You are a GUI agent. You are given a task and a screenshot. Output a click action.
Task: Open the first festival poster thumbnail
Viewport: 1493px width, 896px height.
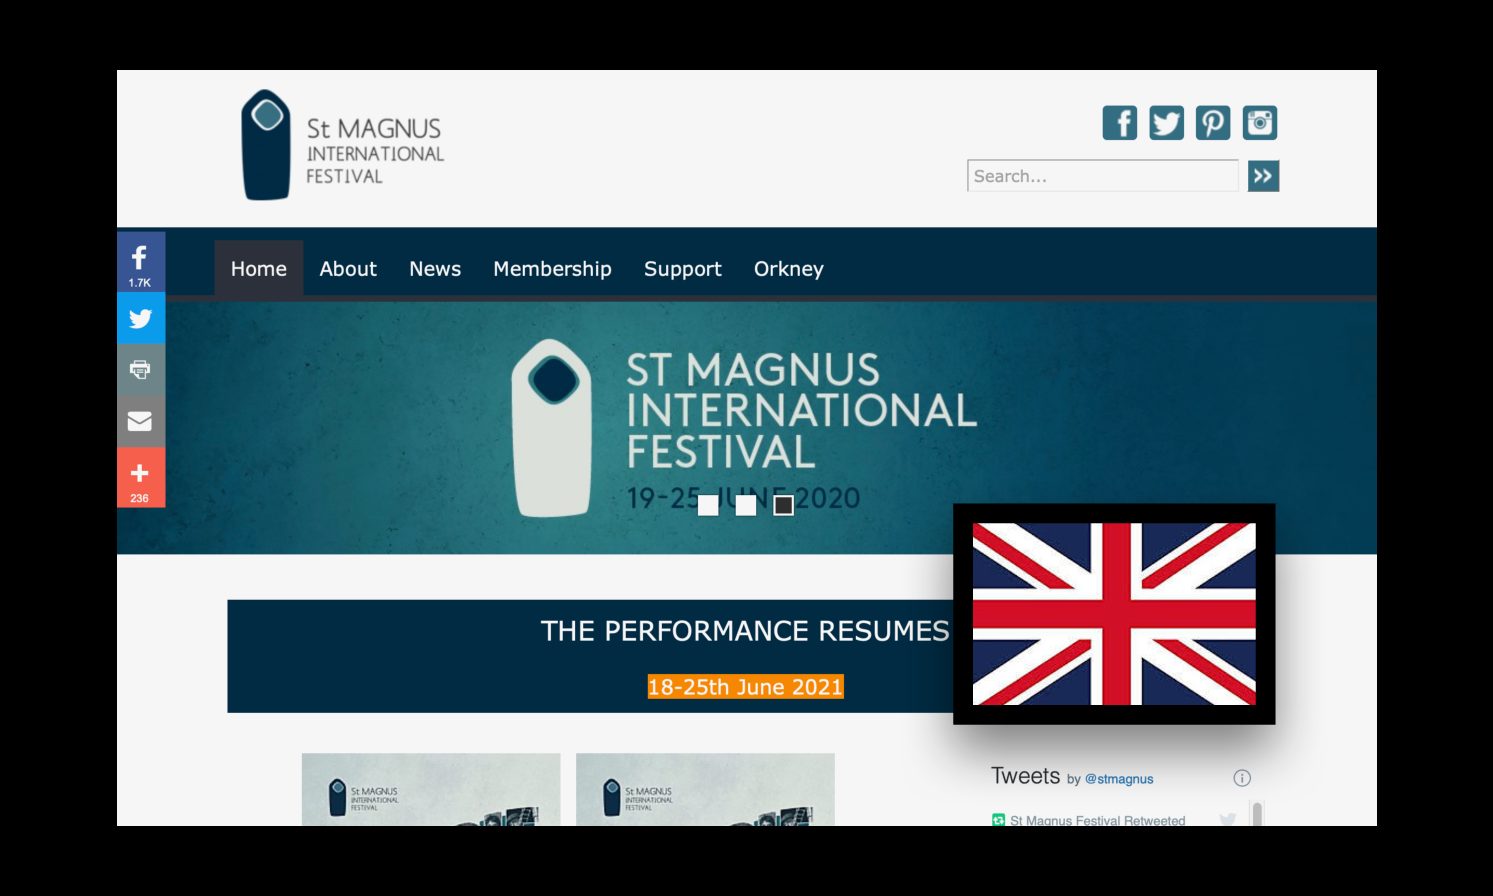point(431,789)
